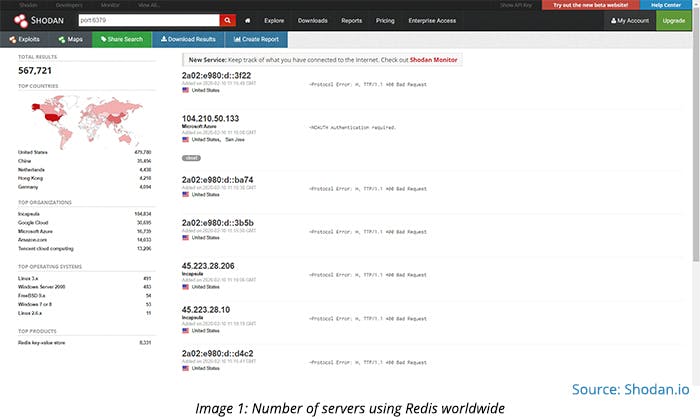Click the world map of top countries
The image size is (700, 420).
(x=86, y=121)
